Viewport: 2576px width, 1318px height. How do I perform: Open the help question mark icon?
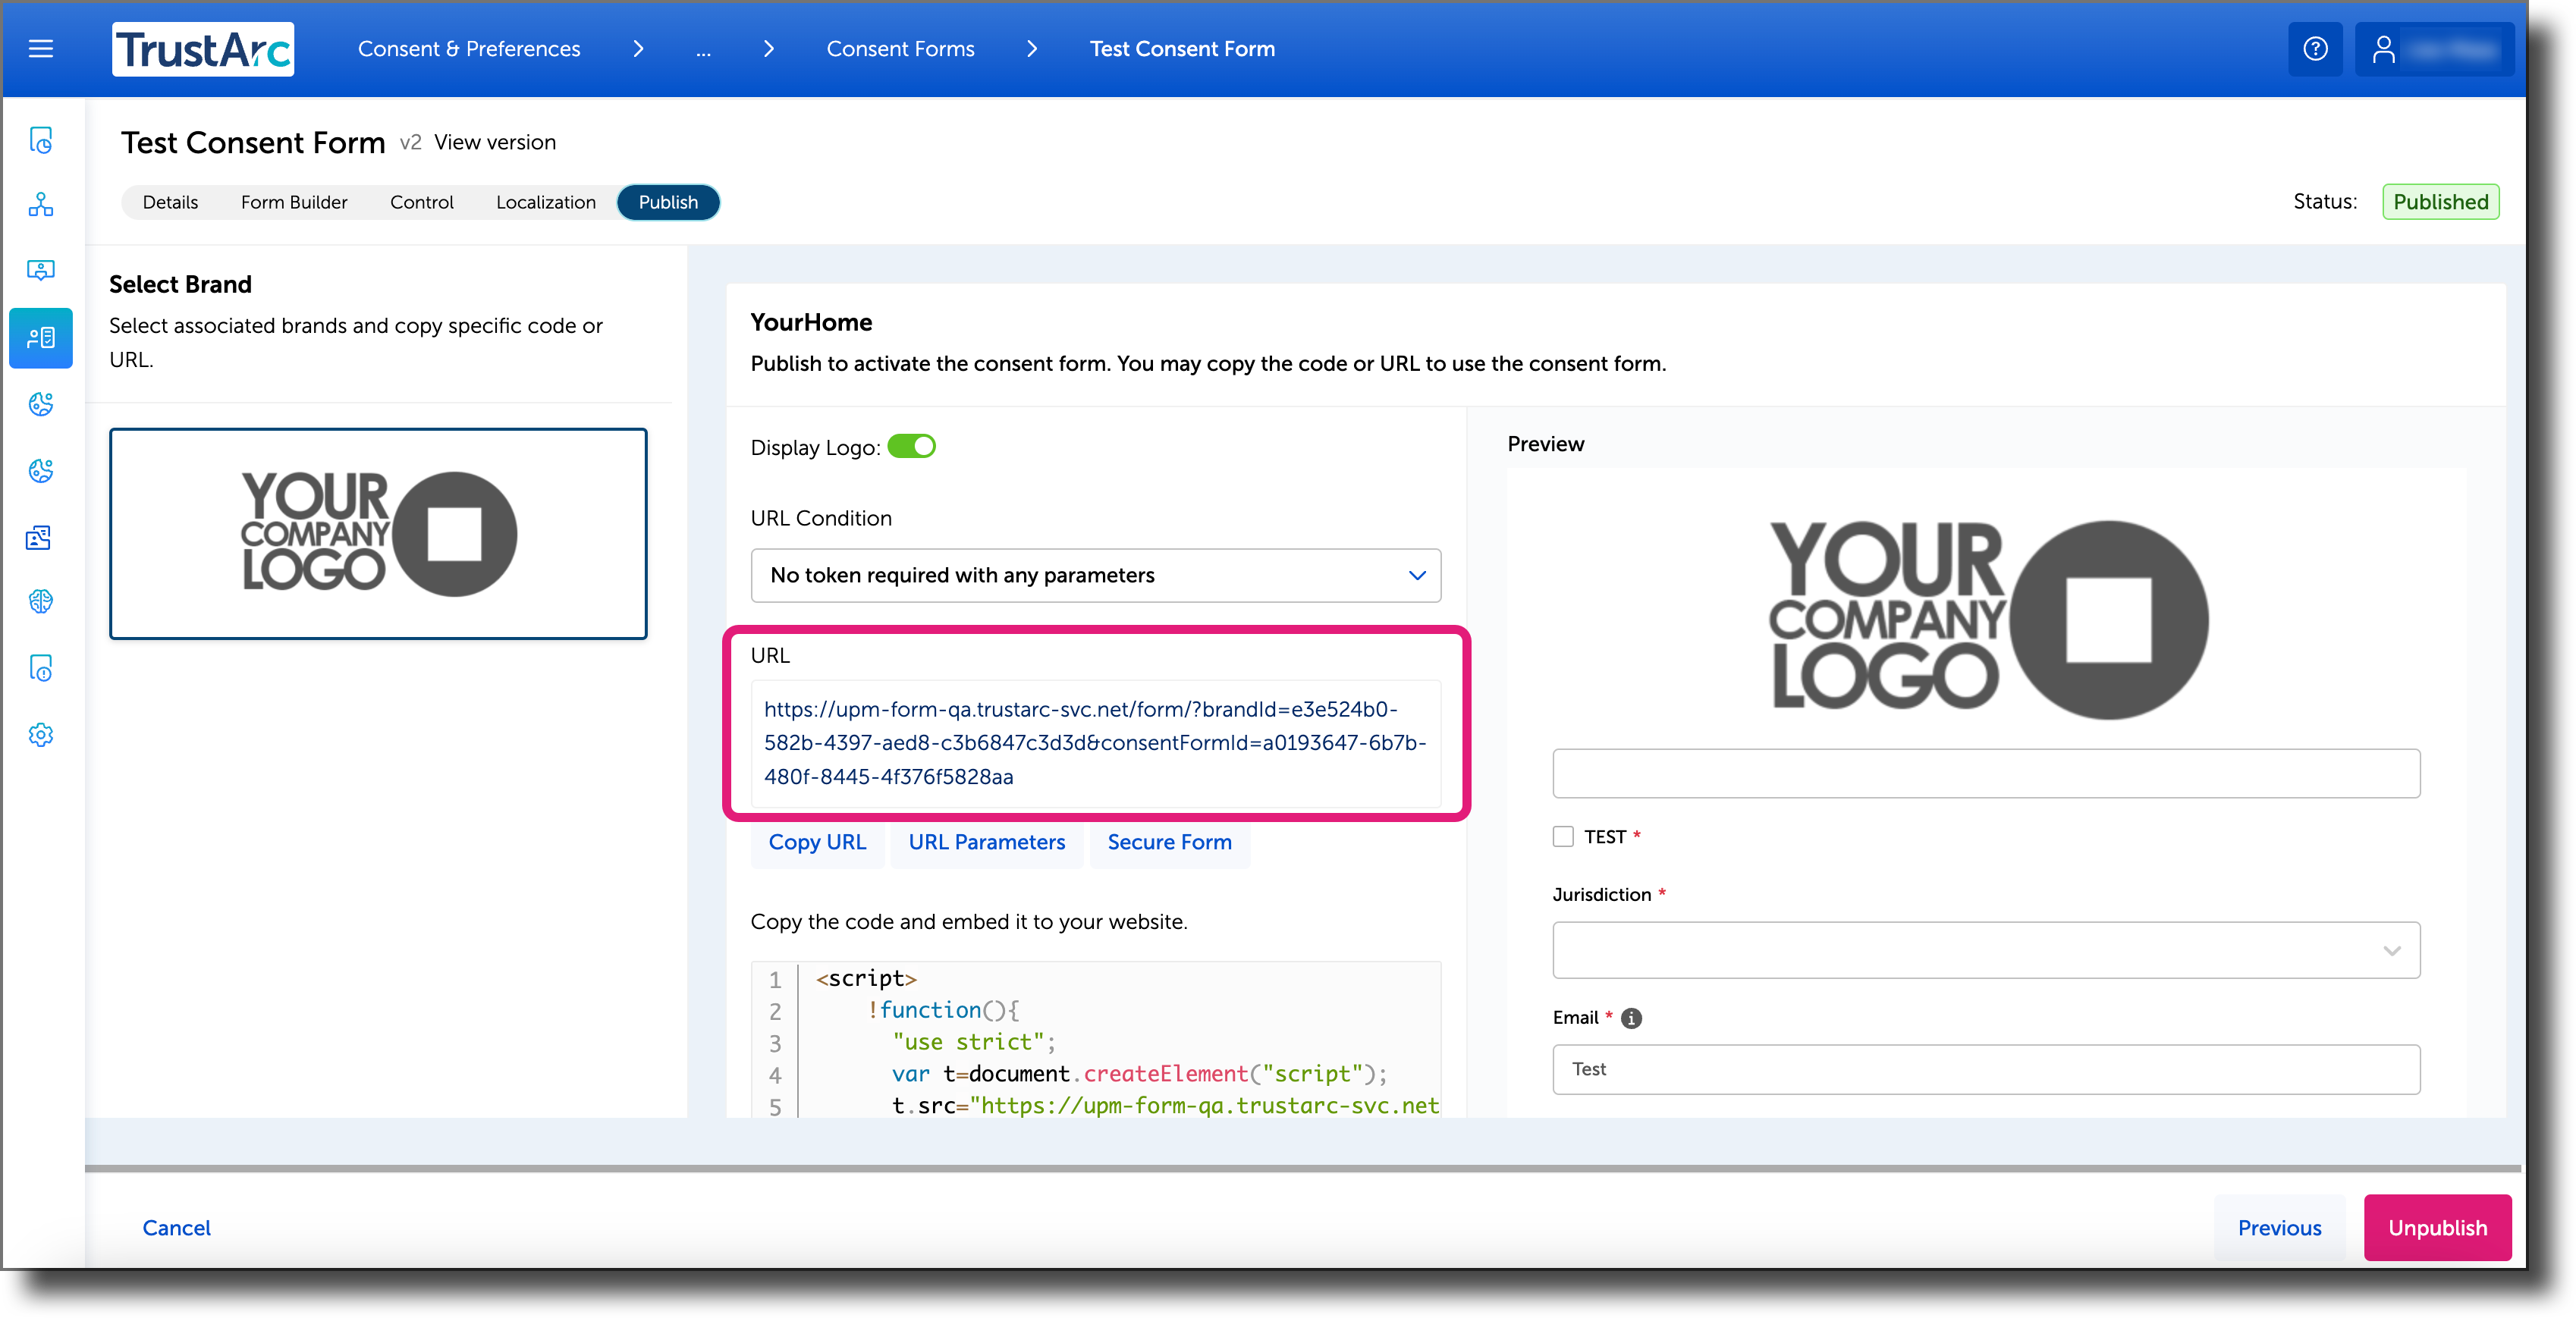(2315, 48)
